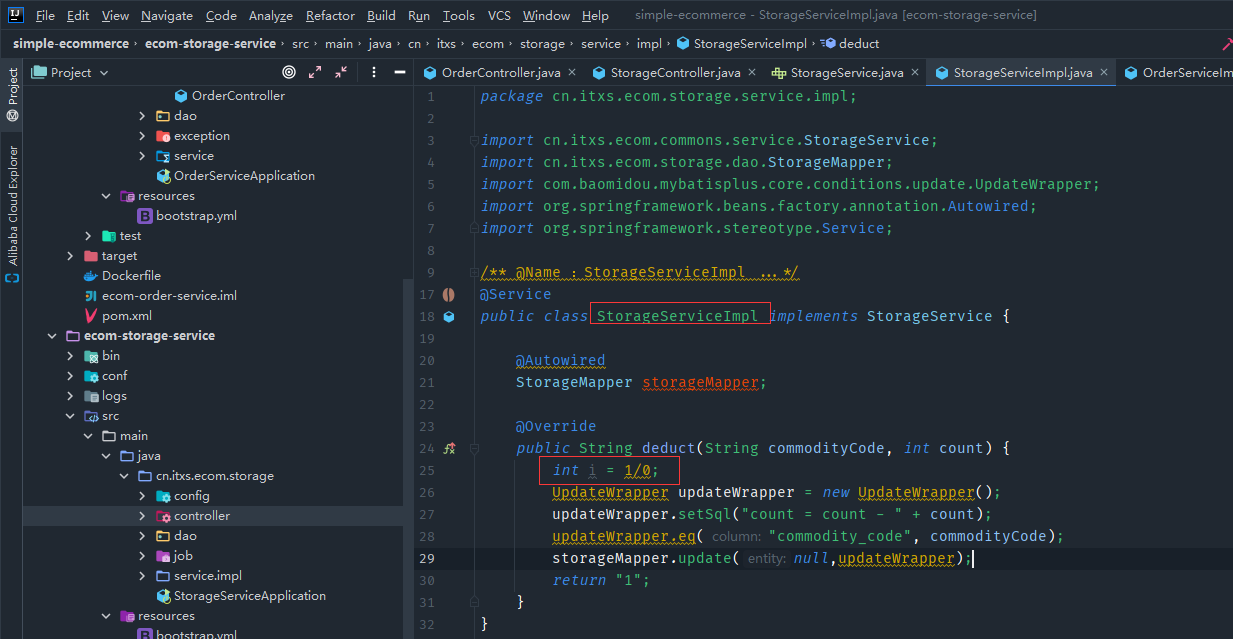This screenshot has width=1233, height=639.
Task: Switch to StorageService.java tab
Action: tap(847, 72)
